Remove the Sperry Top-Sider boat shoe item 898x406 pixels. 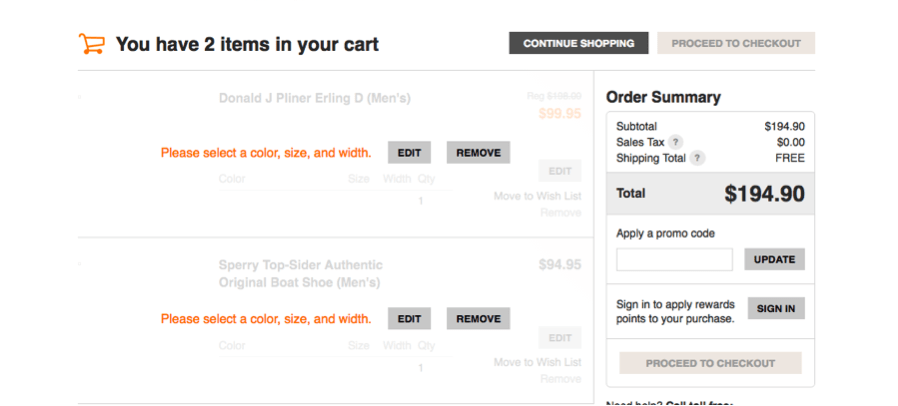(x=478, y=319)
